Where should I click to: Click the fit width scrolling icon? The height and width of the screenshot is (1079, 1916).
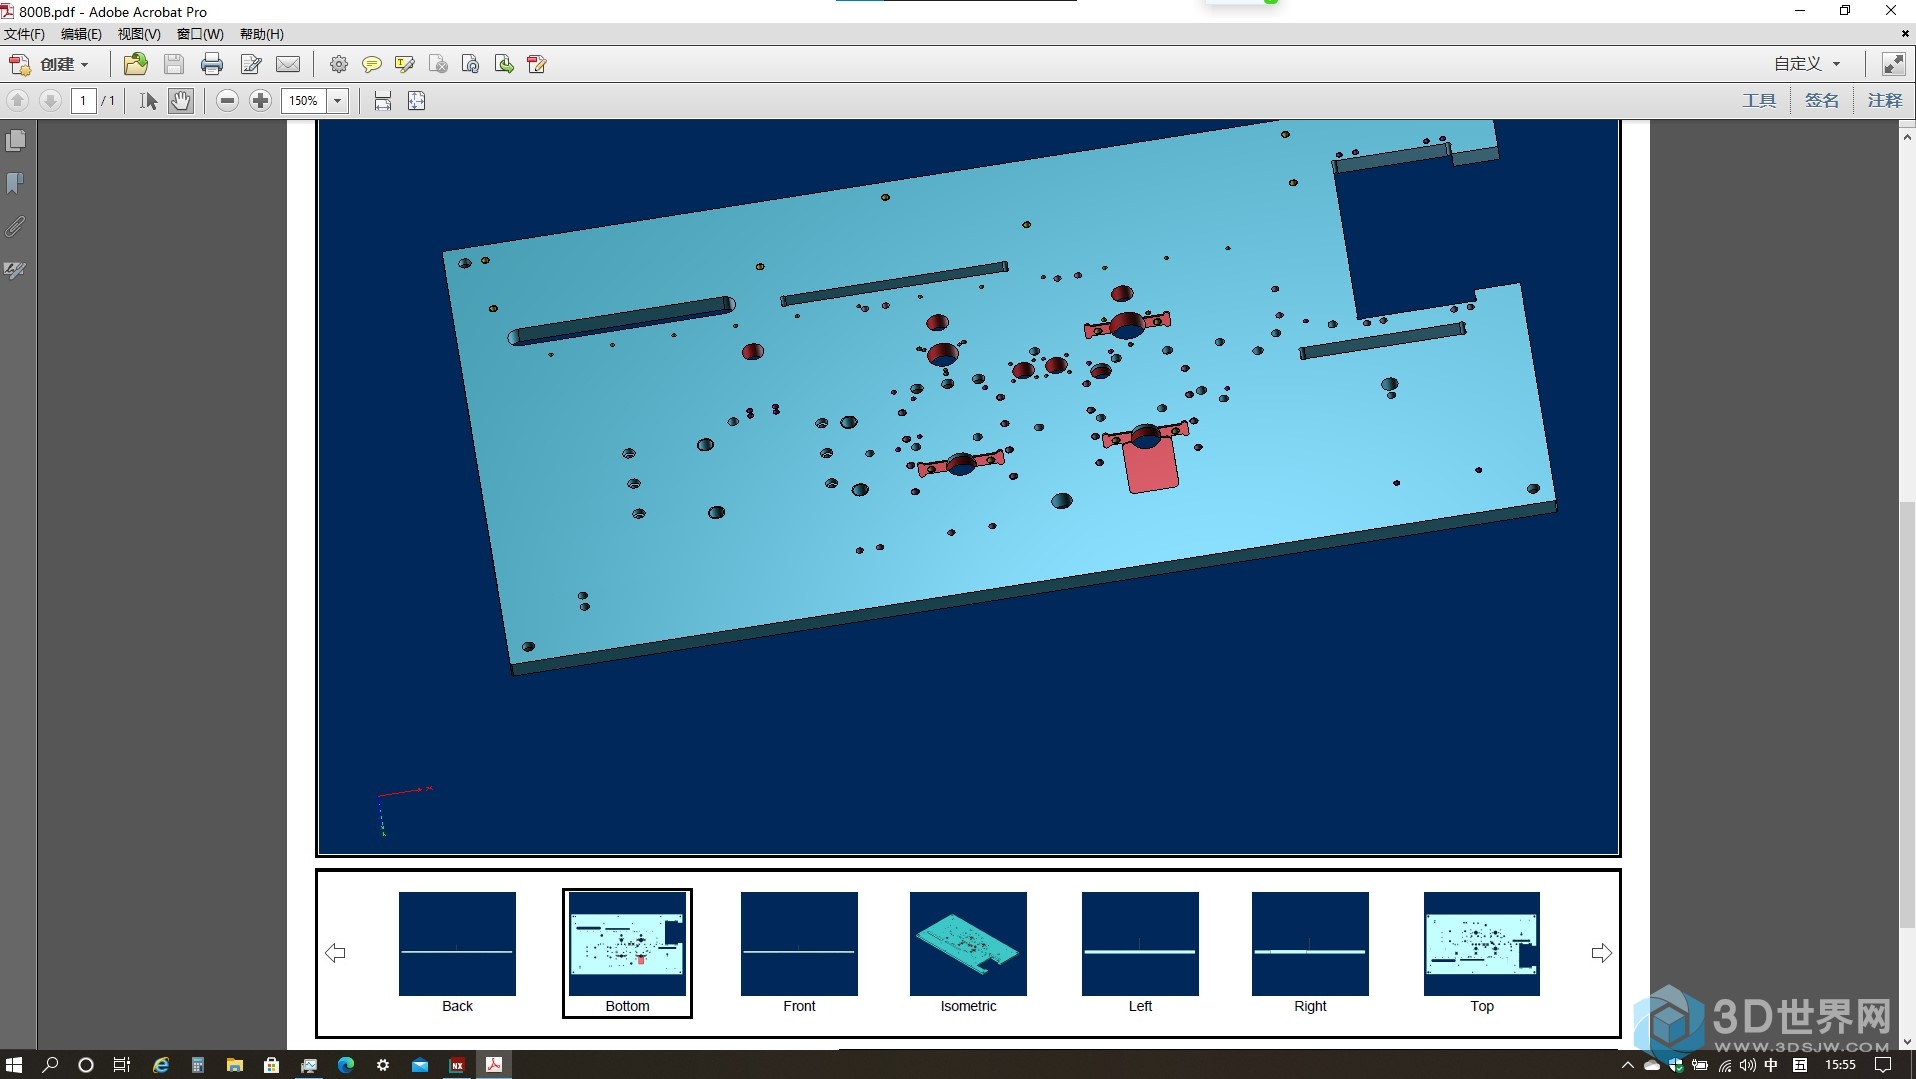(x=383, y=100)
